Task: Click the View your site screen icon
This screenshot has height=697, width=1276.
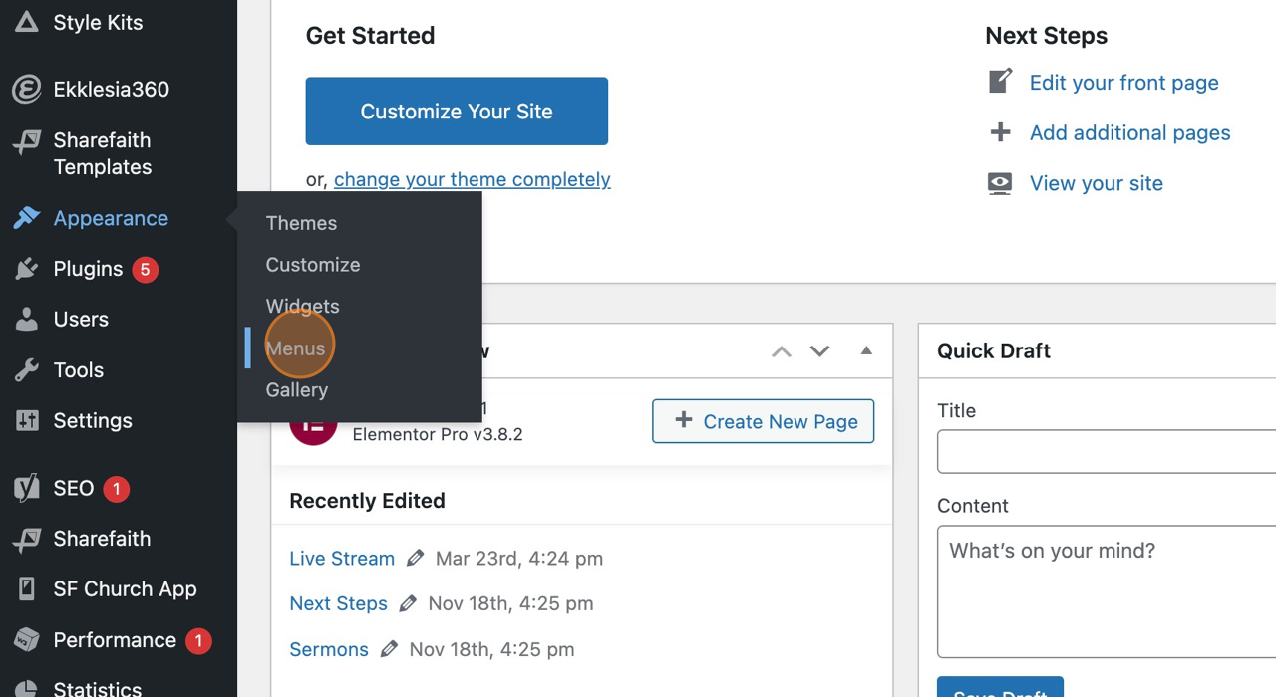Action: [1000, 183]
